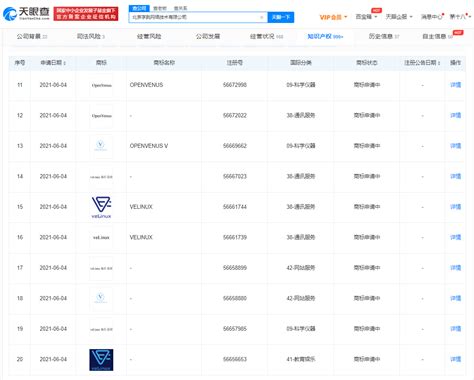The height and width of the screenshot is (380, 474).
Task: Select the 42-网站服务 cell in row 17
Action: (x=301, y=268)
